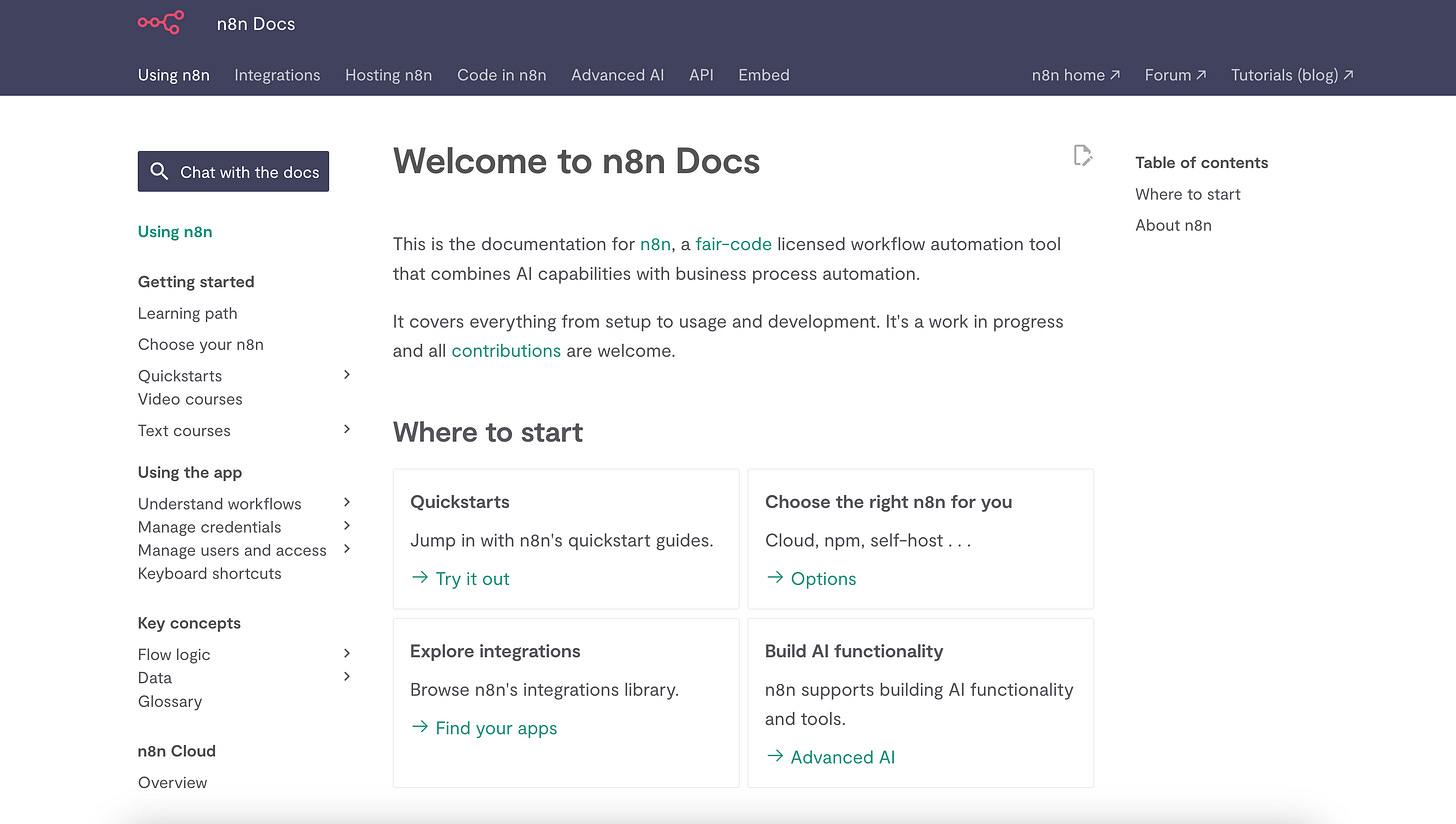The image size is (1456, 824).
Task: Click the Using the app sidebar heading
Action: [190, 472]
